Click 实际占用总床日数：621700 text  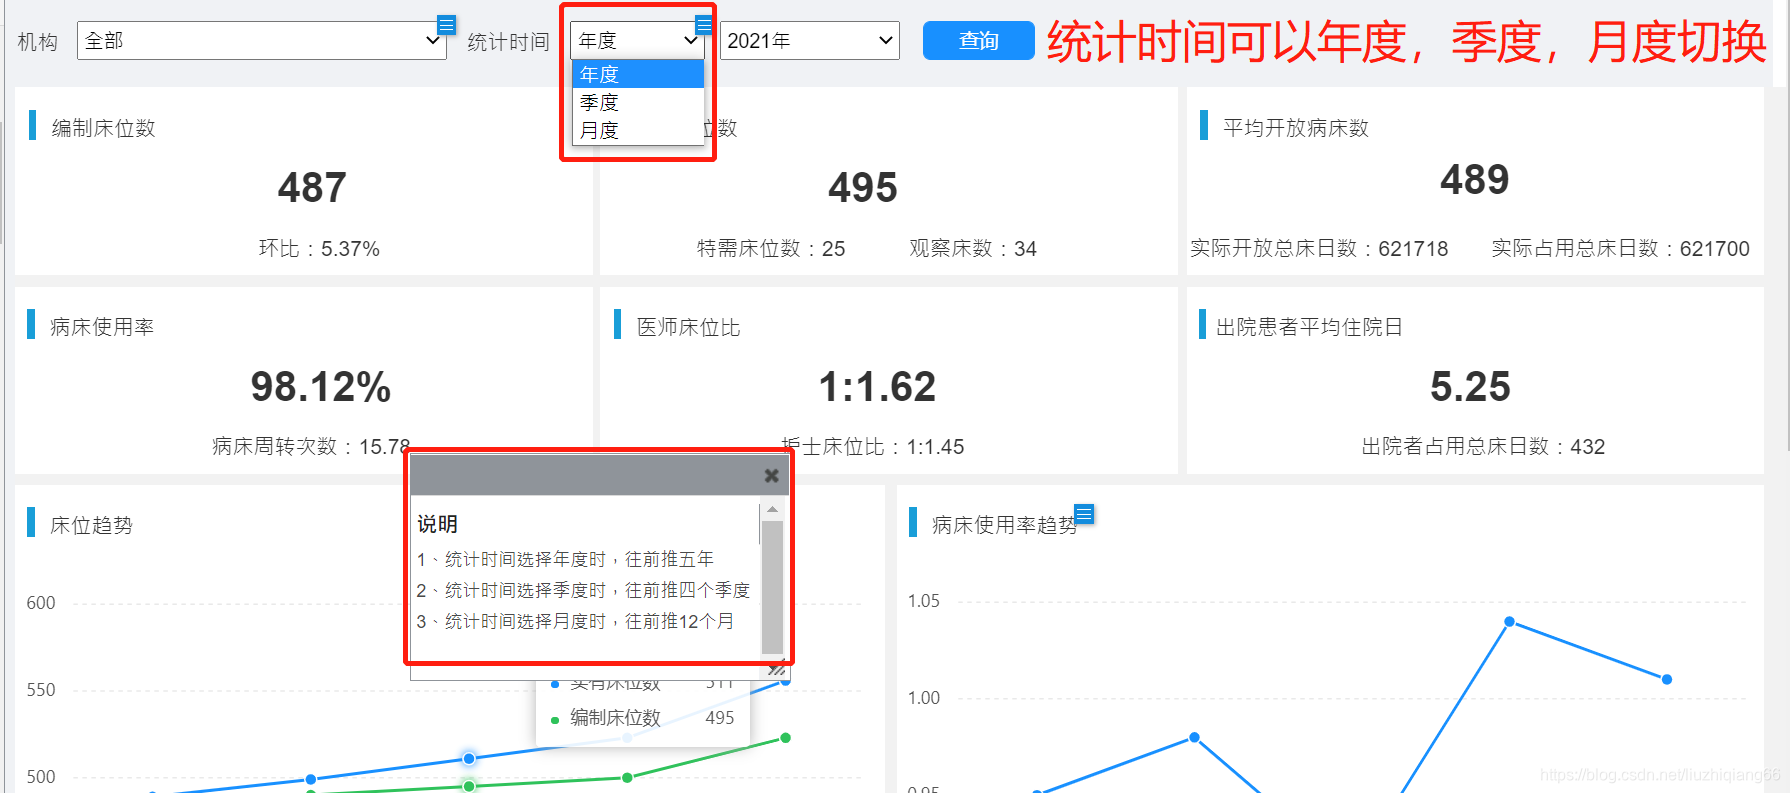(1620, 249)
